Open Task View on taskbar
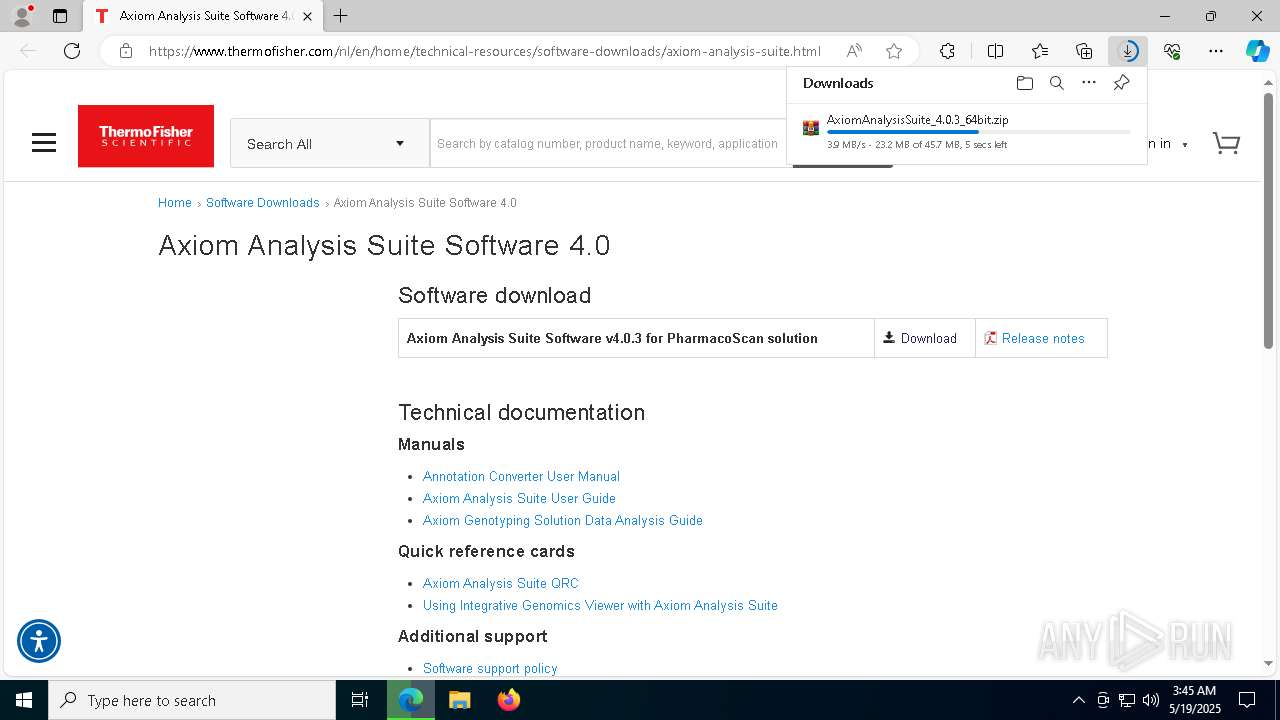Screen dimensions: 1280x720 point(360,700)
